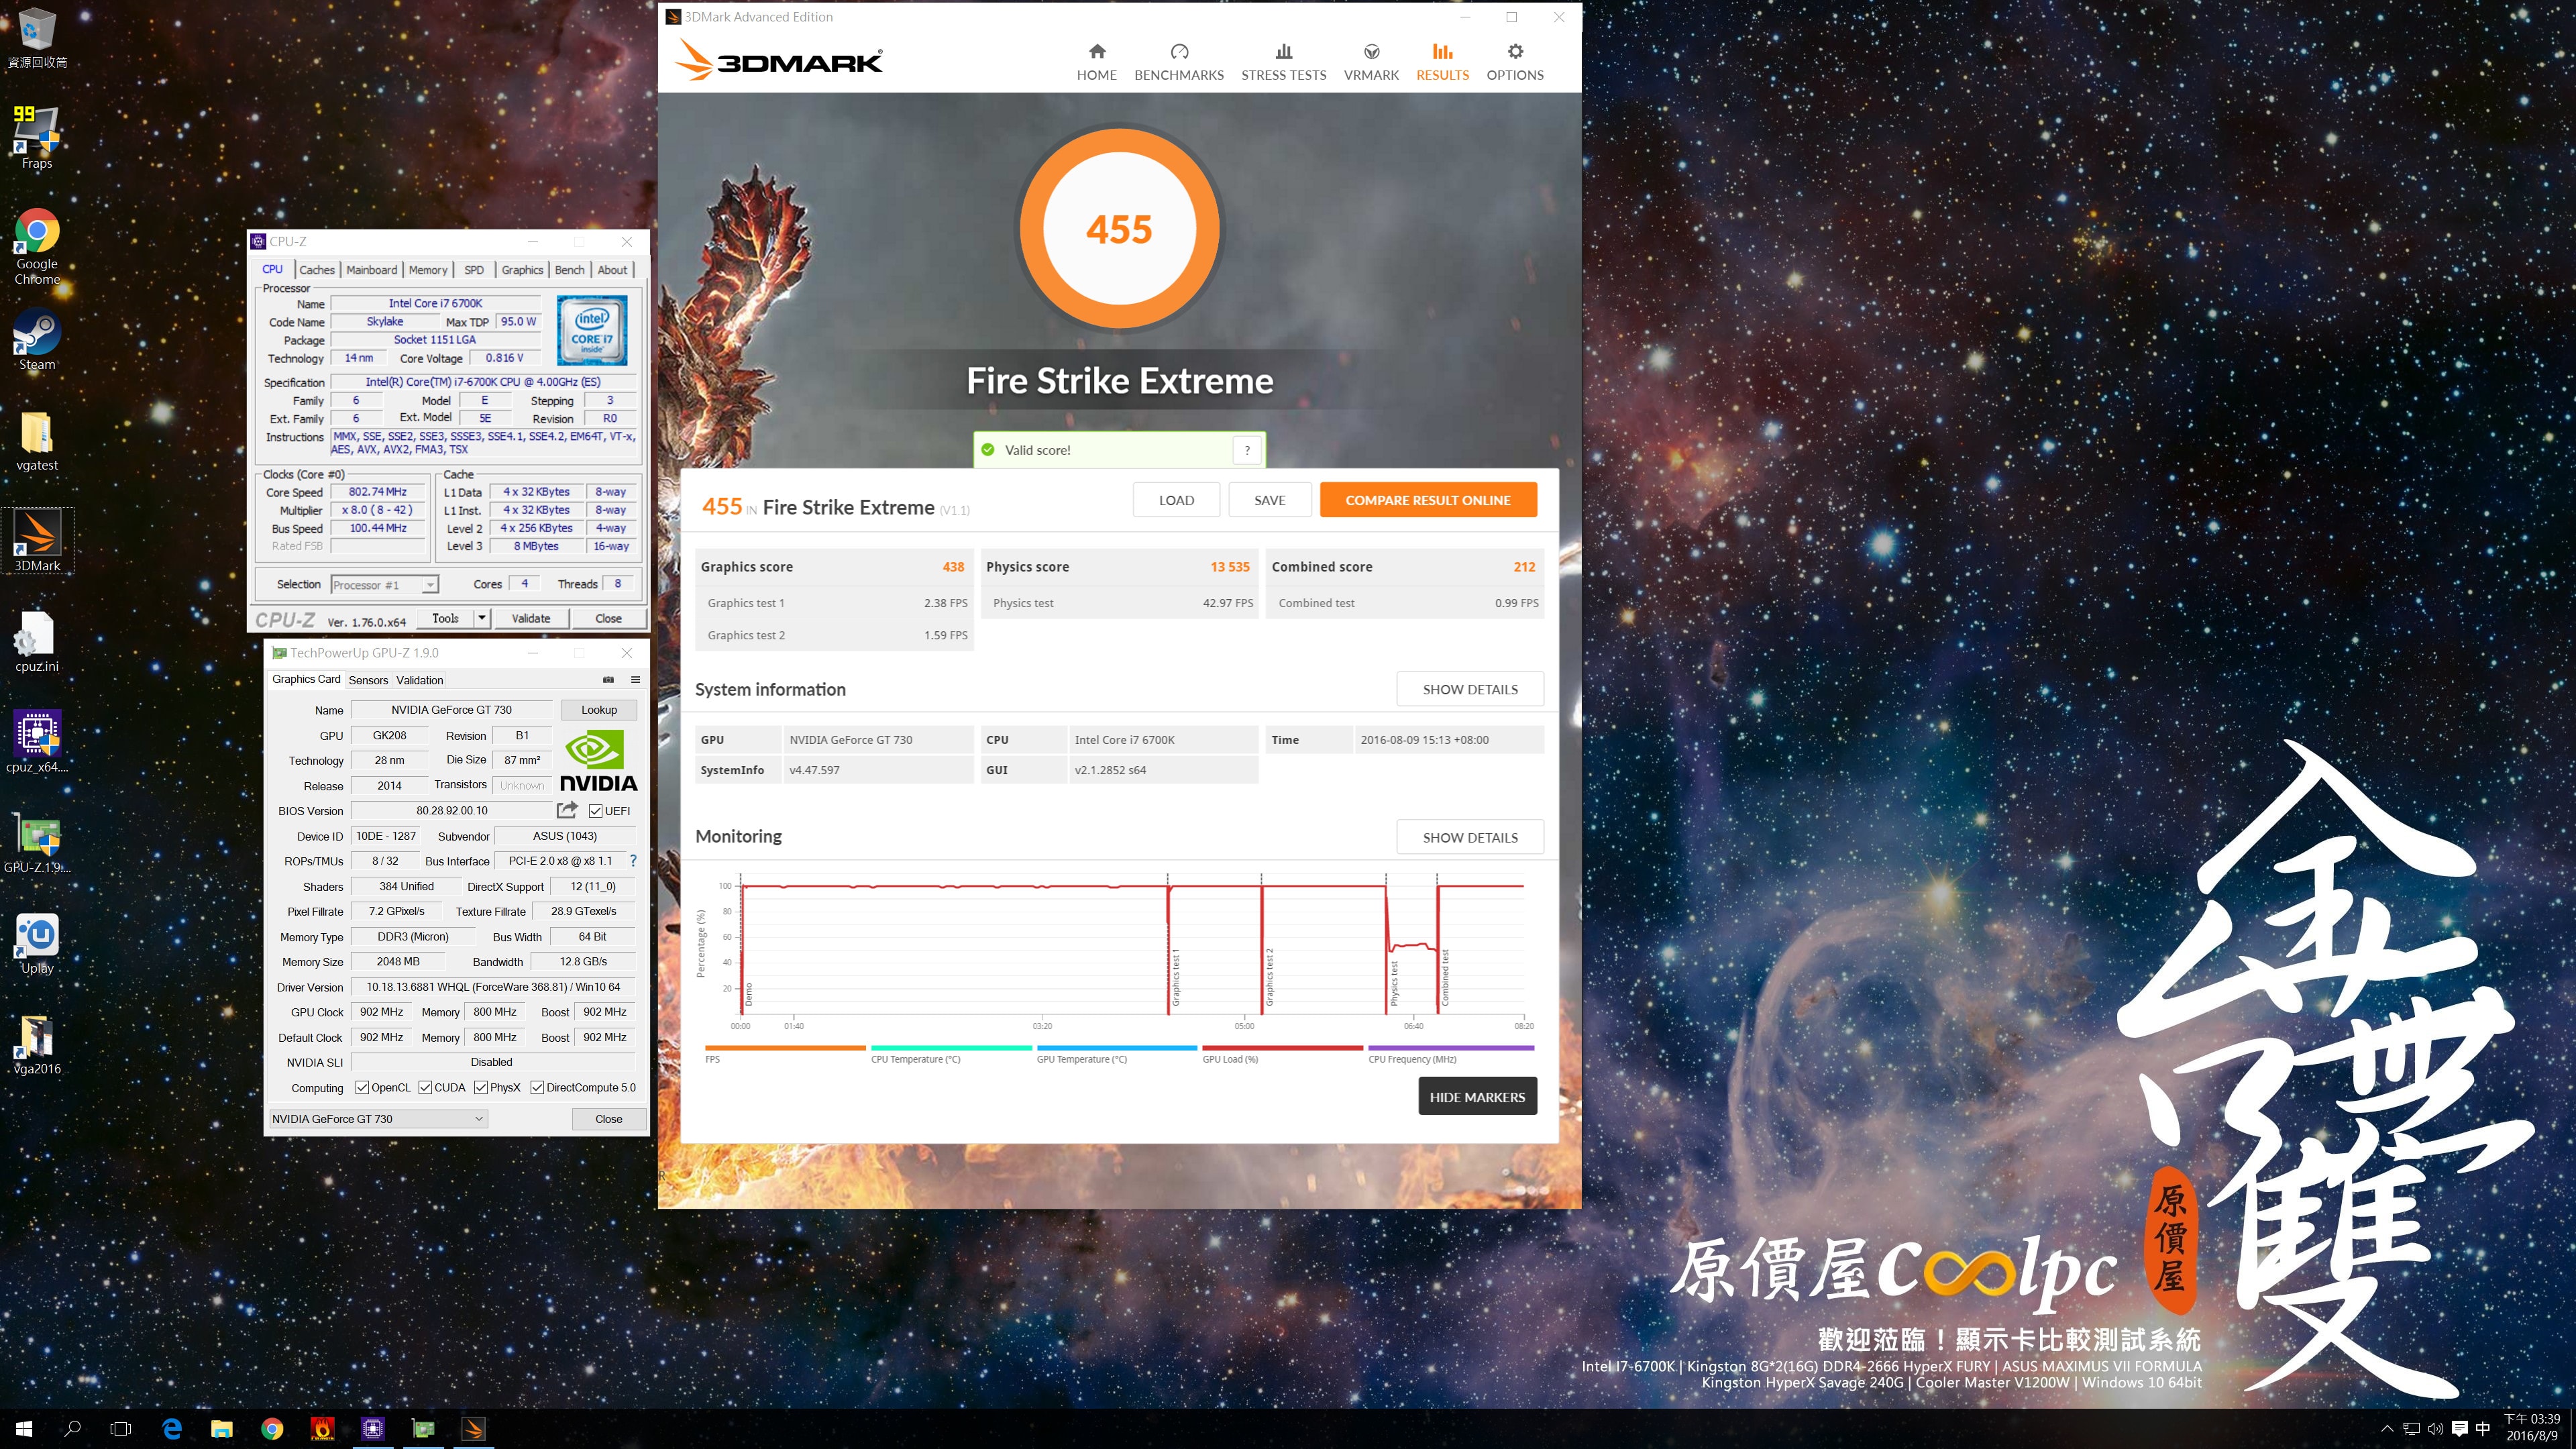Toggle the DirectCompute 5.0 checkbox
The width and height of the screenshot is (2576, 1449).
(x=537, y=1087)
